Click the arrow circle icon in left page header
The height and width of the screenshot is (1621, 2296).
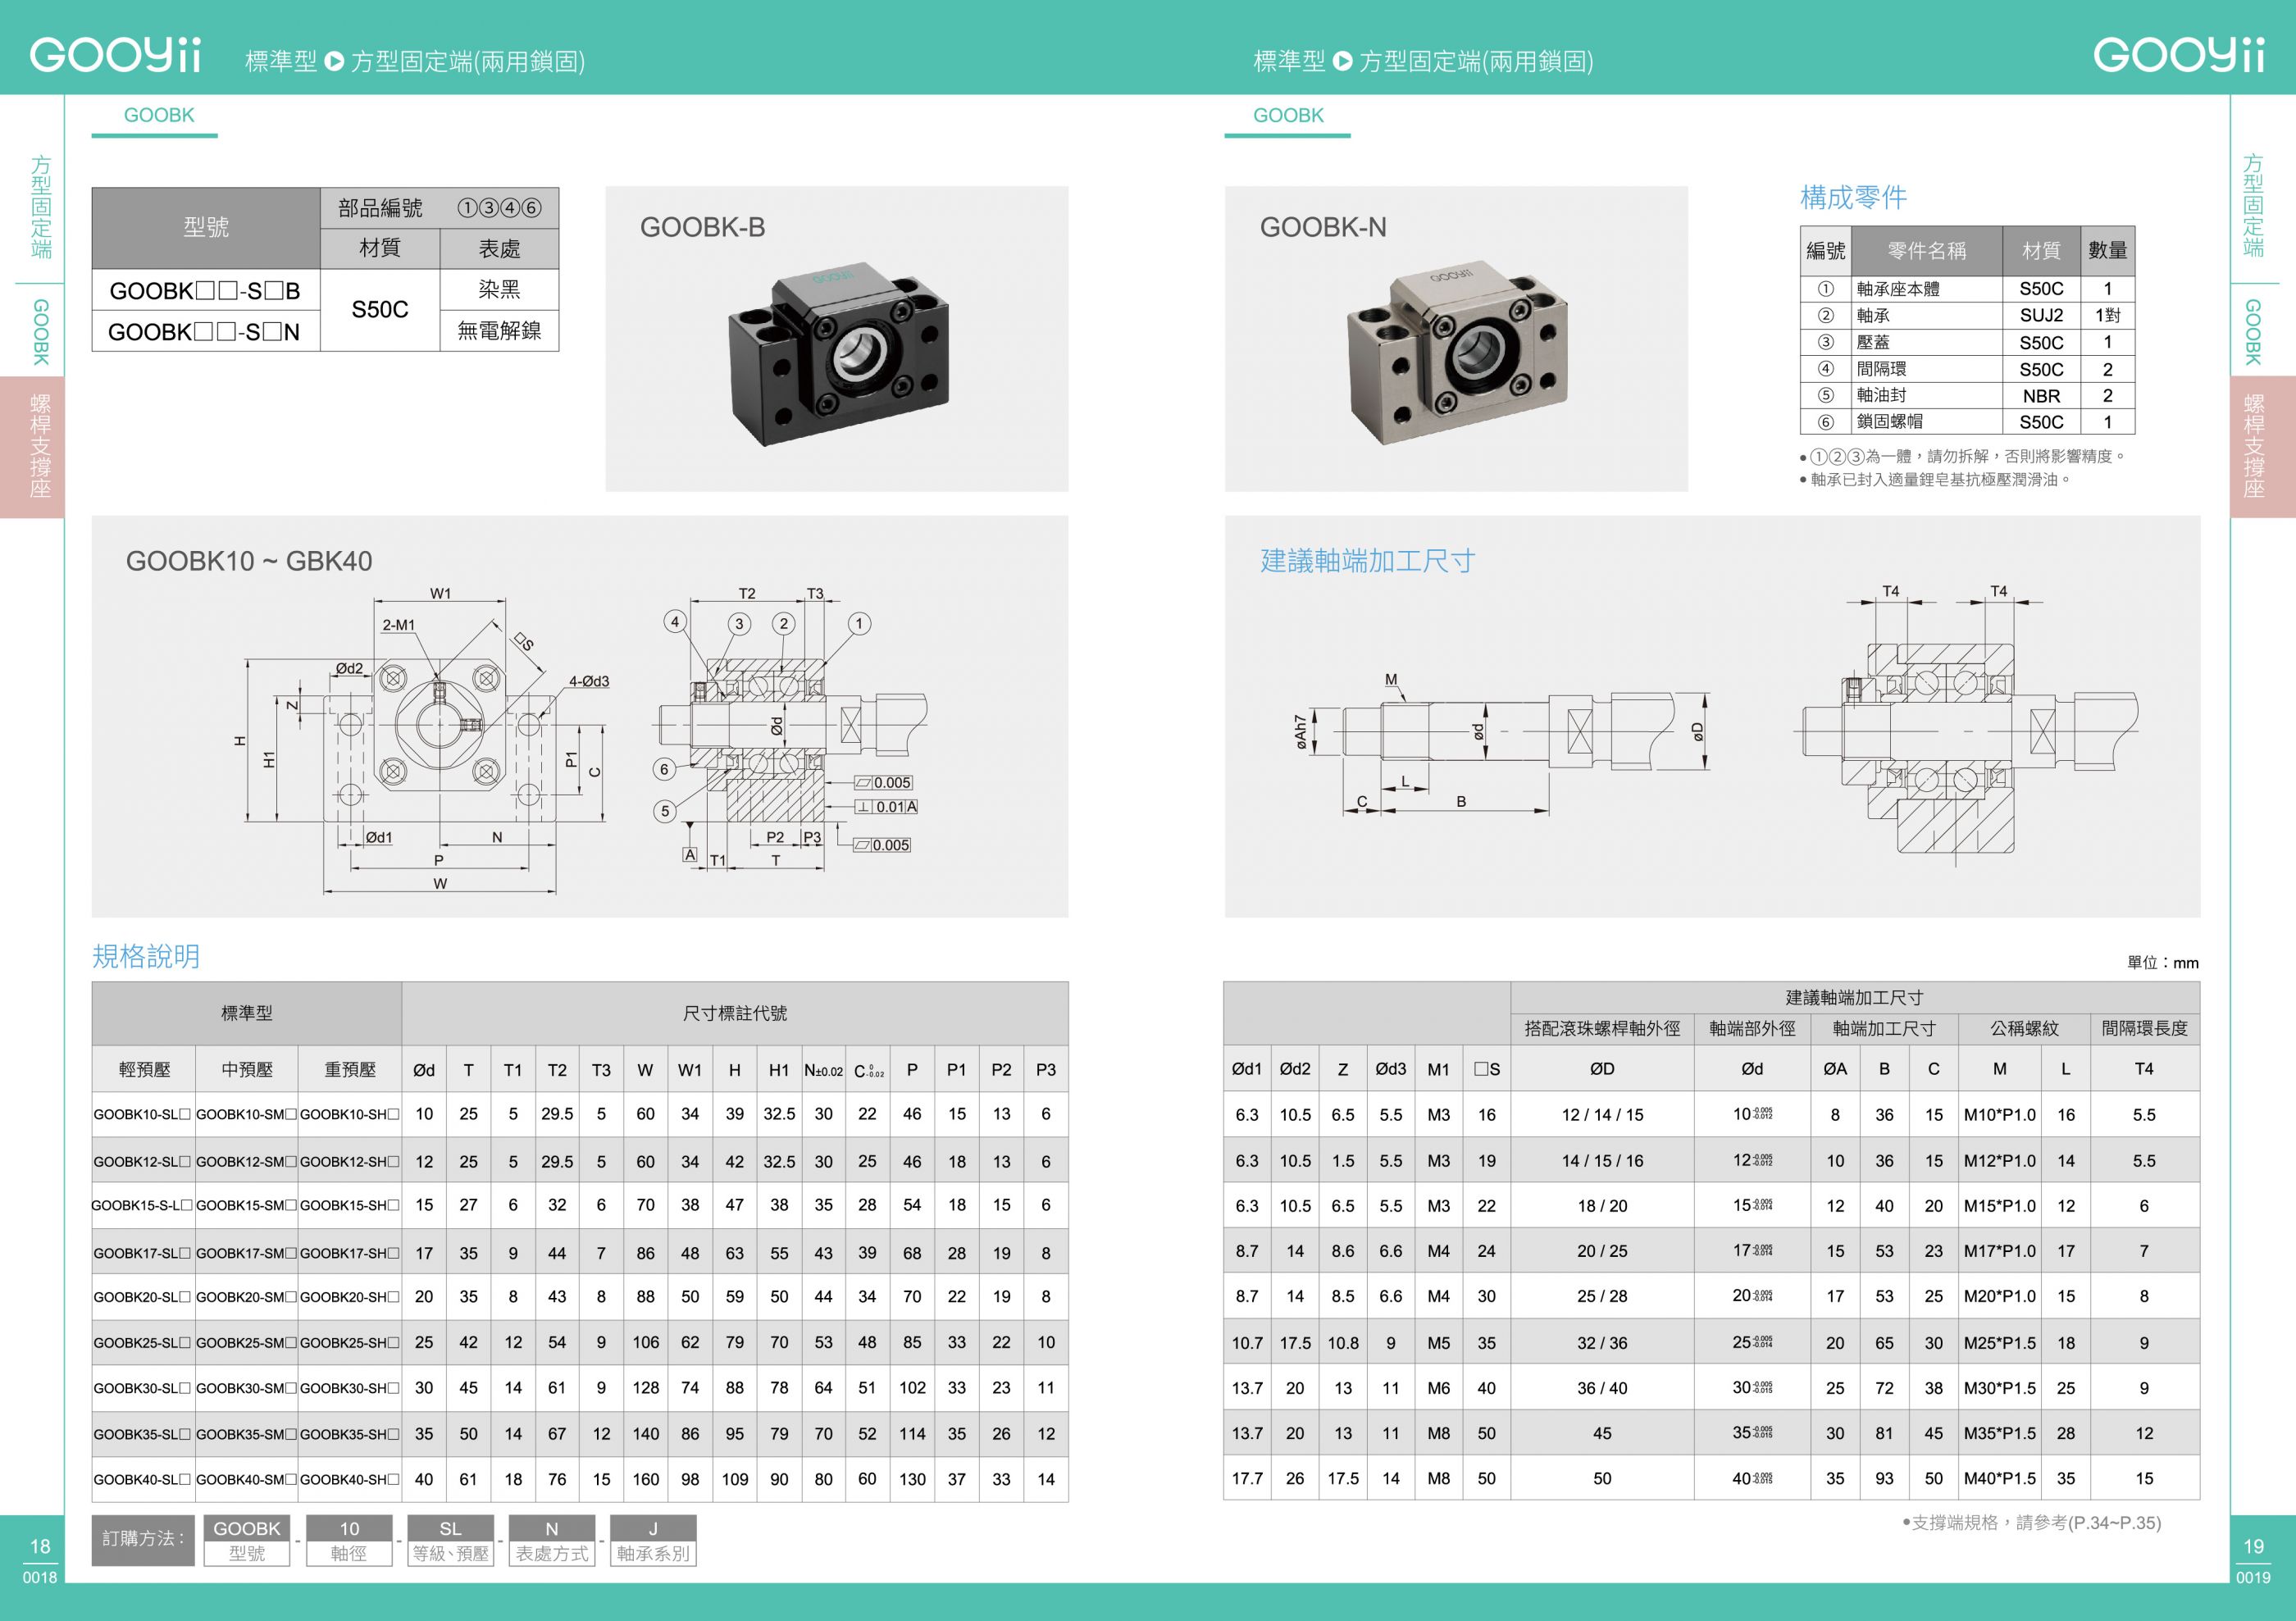click(334, 62)
